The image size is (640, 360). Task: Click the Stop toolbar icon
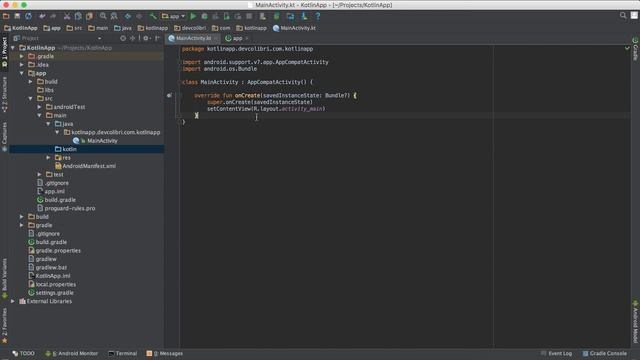pos(249,16)
